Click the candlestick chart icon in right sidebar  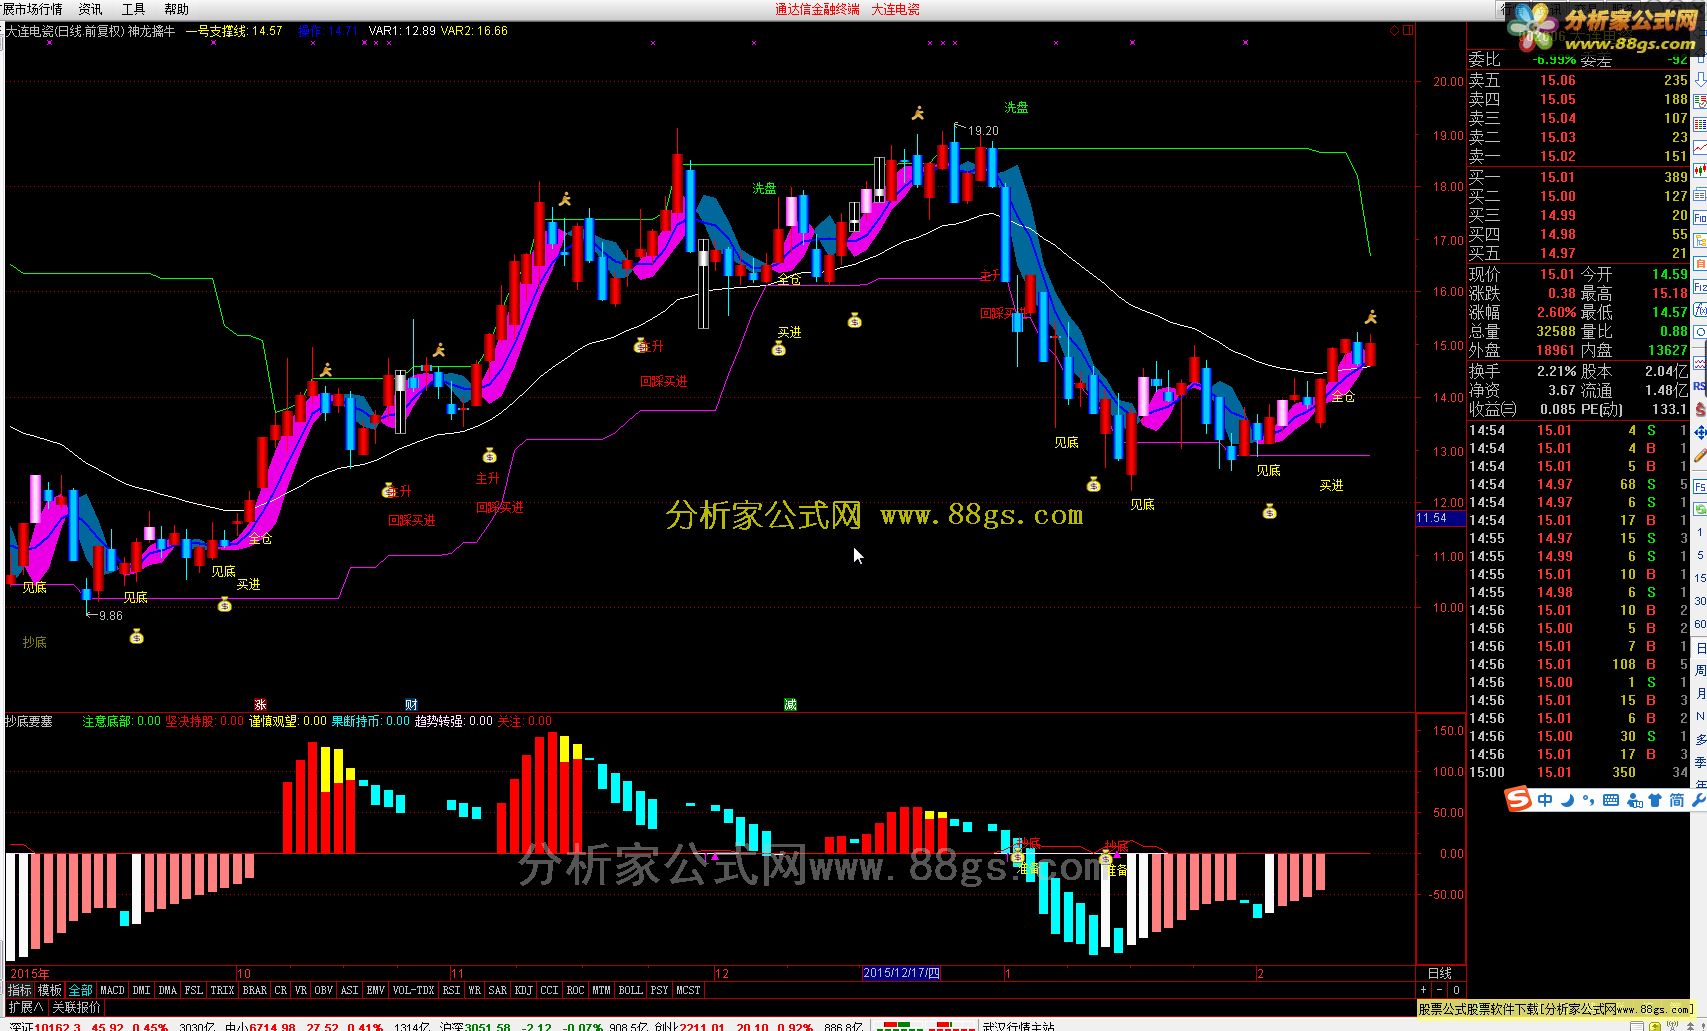coord(1700,170)
